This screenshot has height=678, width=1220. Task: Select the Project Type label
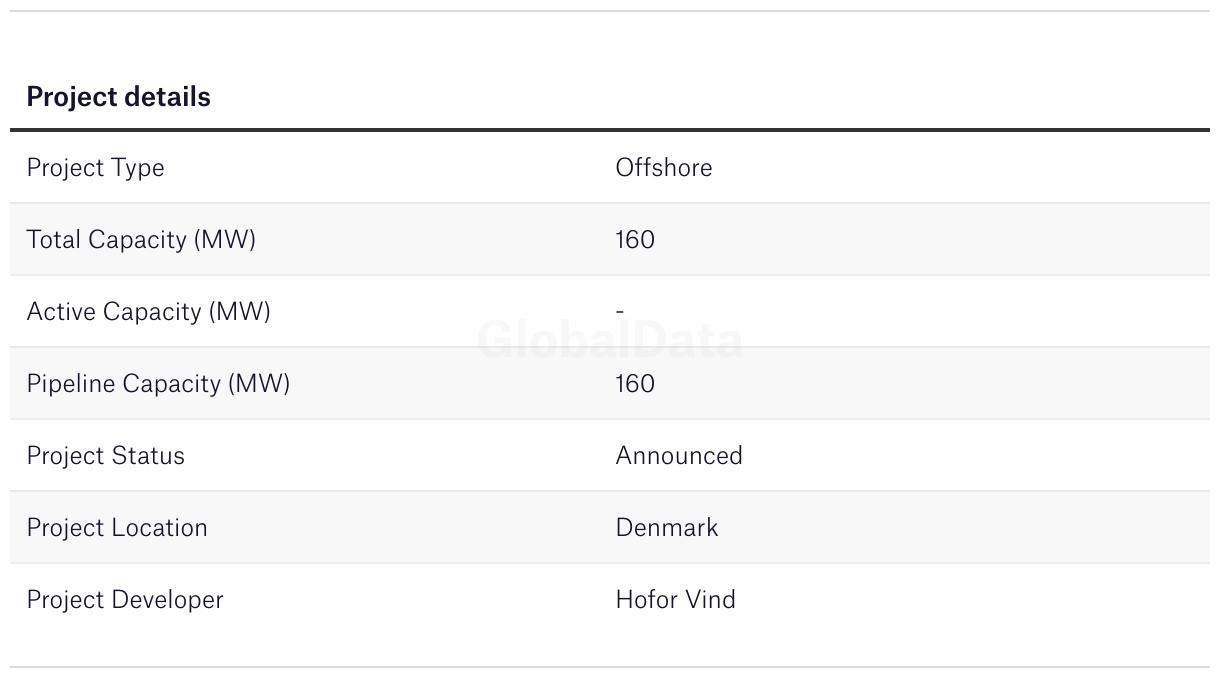95,168
